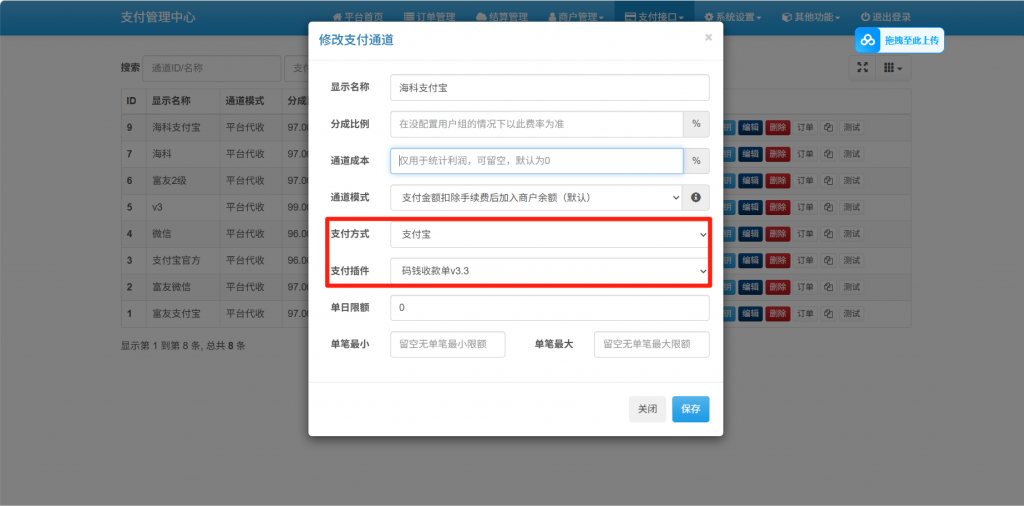The width and height of the screenshot is (1024, 506).
Task: Click the info icon beside 通道模式
Action: pos(696,198)
